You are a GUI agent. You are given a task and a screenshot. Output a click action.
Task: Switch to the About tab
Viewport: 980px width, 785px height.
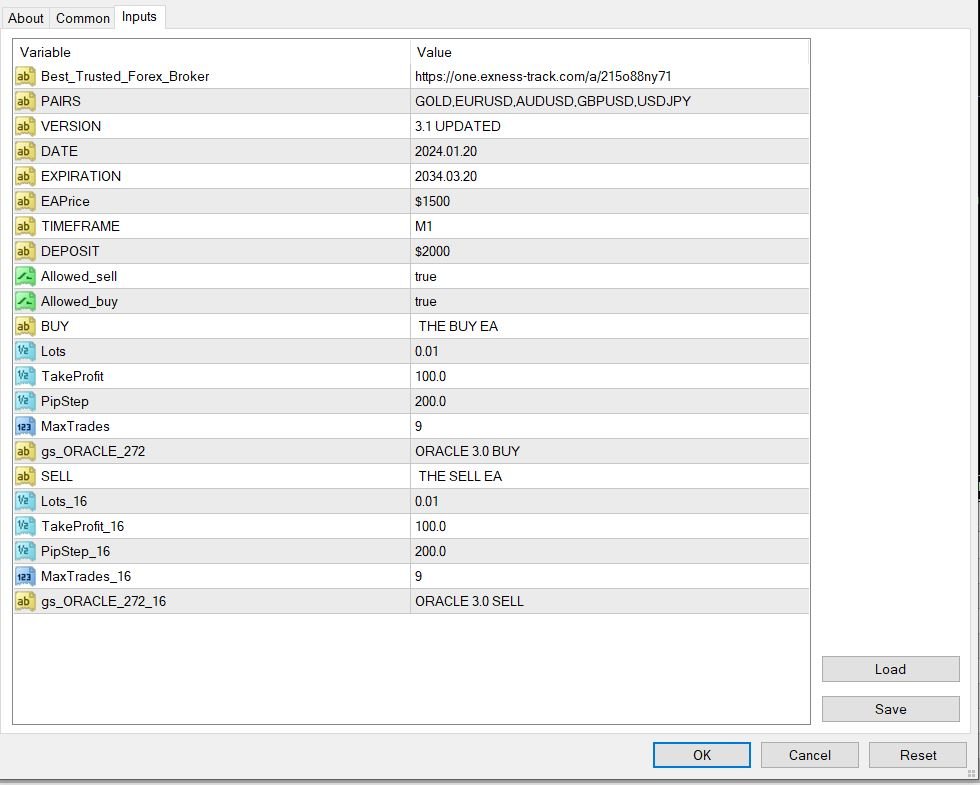(x=26, y=18)
